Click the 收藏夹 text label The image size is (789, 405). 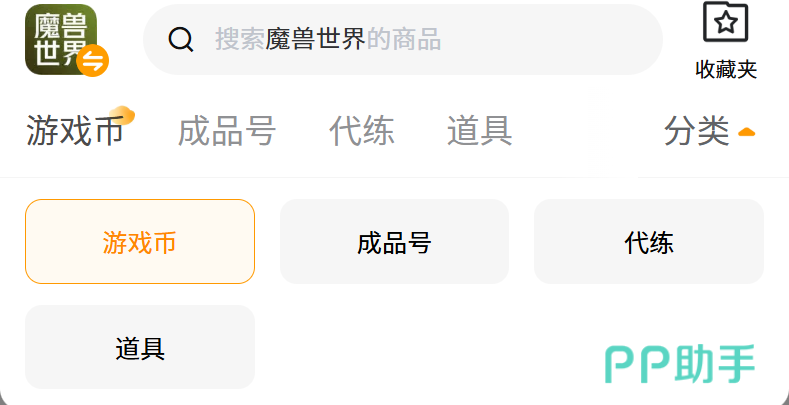(x=726, y=69)
